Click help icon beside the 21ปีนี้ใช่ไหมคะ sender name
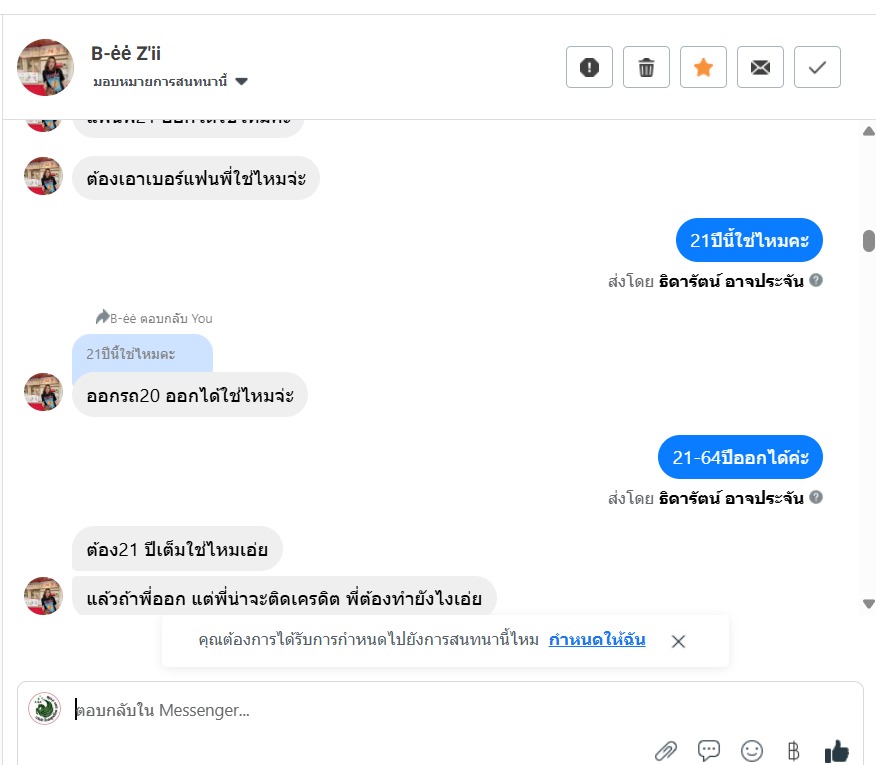The height and width of the screenshot is (765, 876). 816,280
